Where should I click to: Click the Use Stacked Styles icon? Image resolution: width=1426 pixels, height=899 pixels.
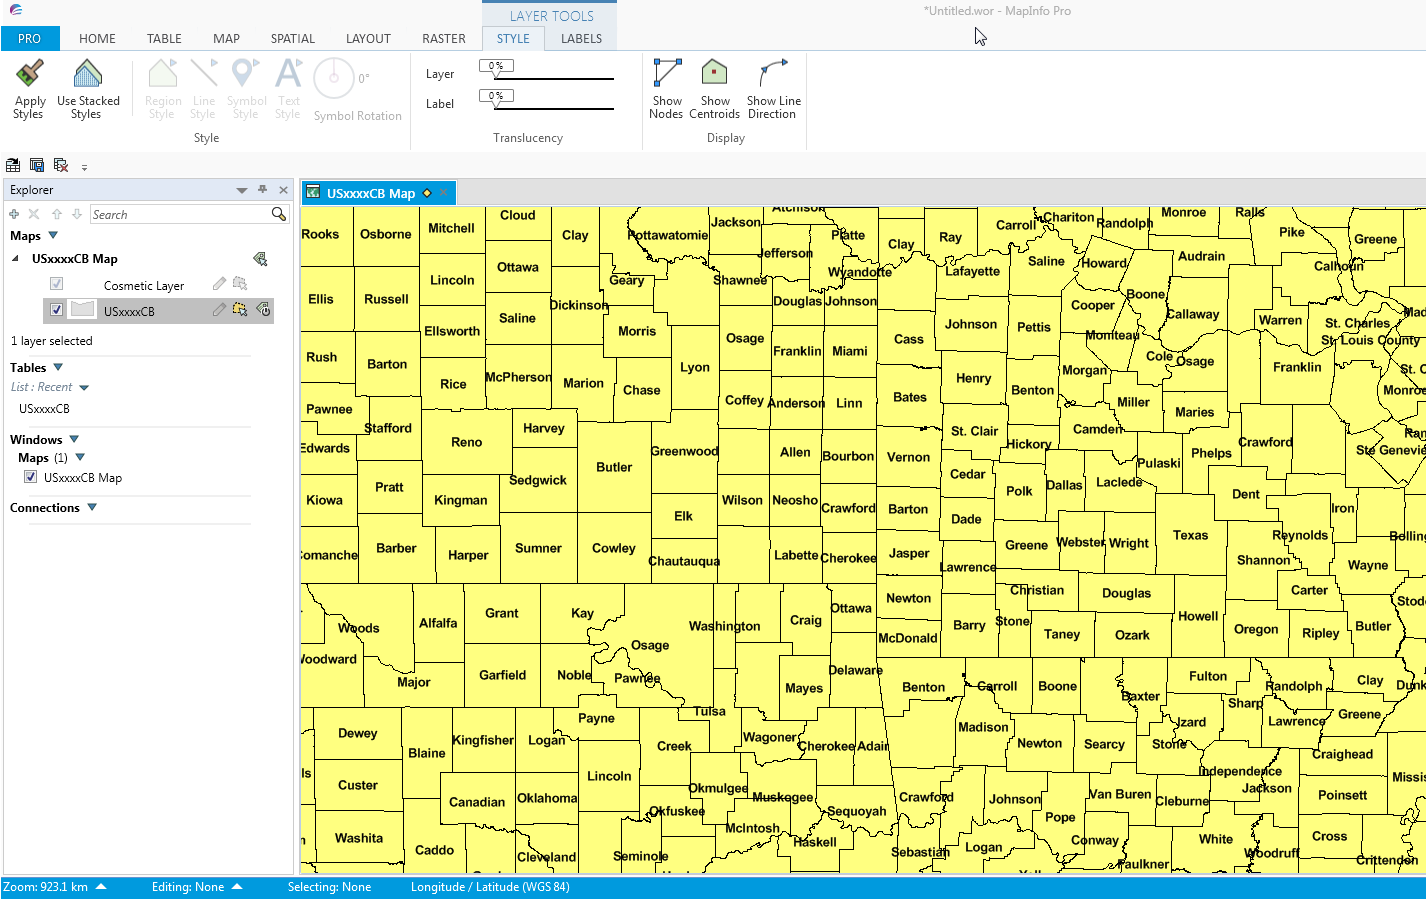[88, 74]
